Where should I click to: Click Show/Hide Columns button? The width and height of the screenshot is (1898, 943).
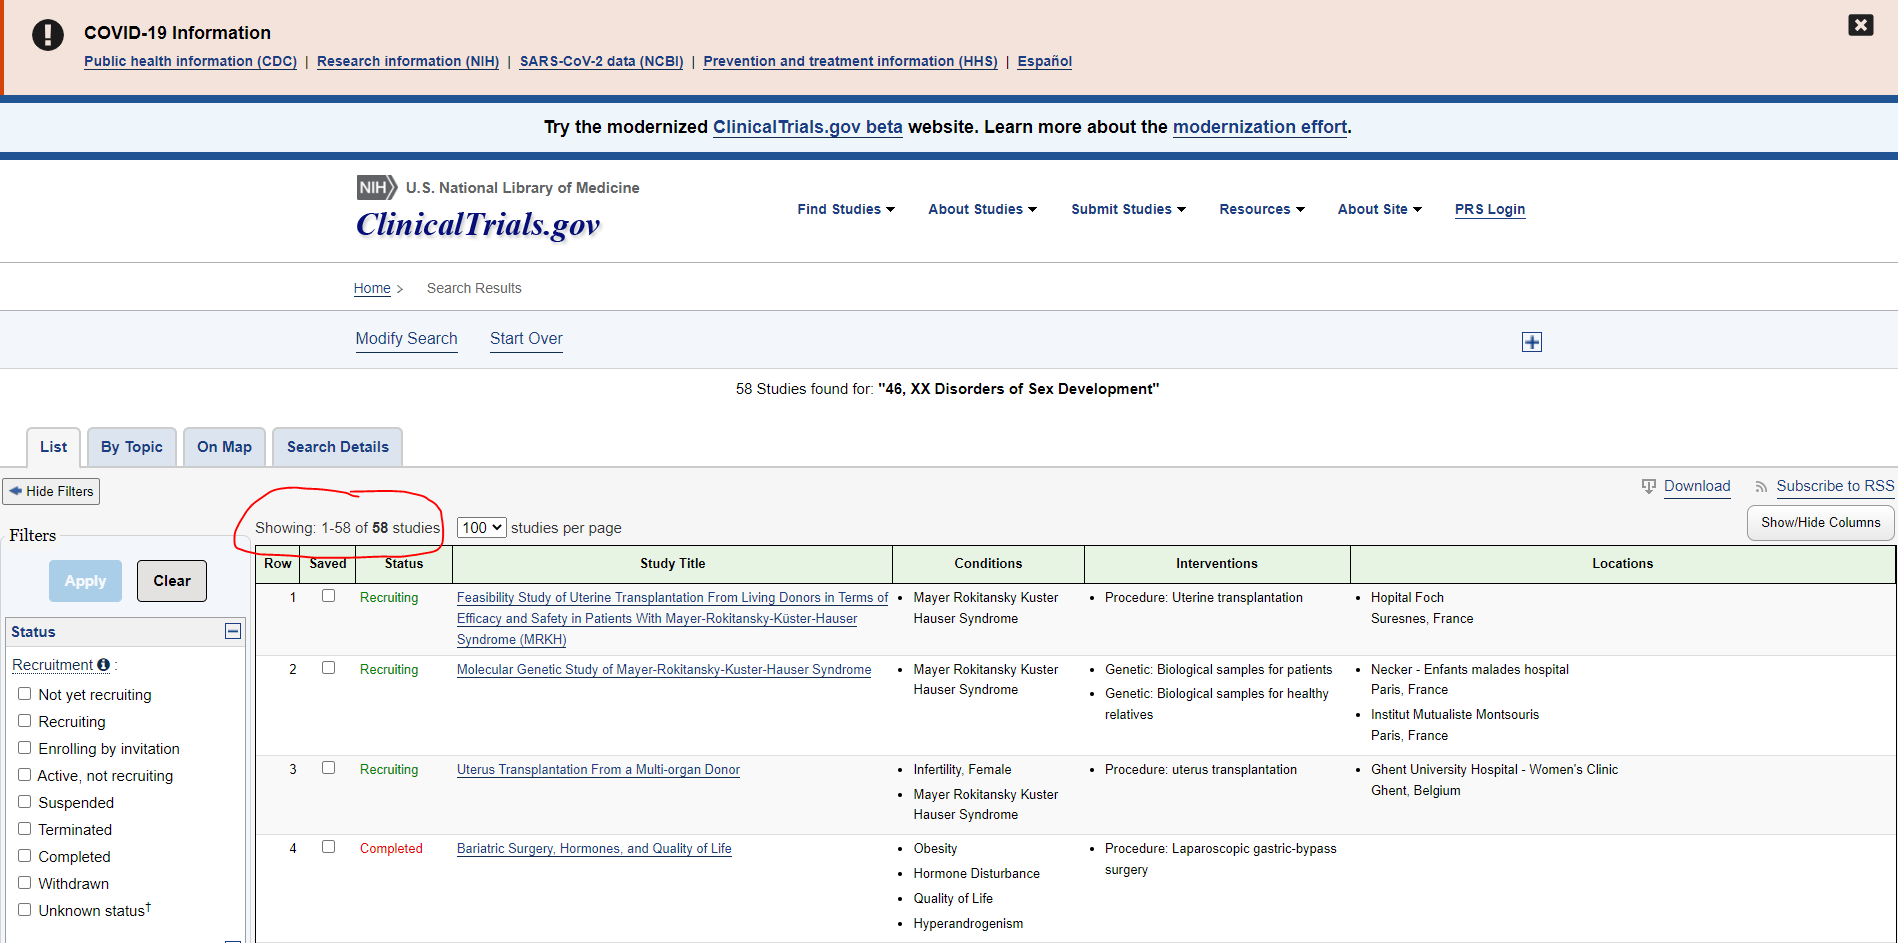tap(1820, 523)
